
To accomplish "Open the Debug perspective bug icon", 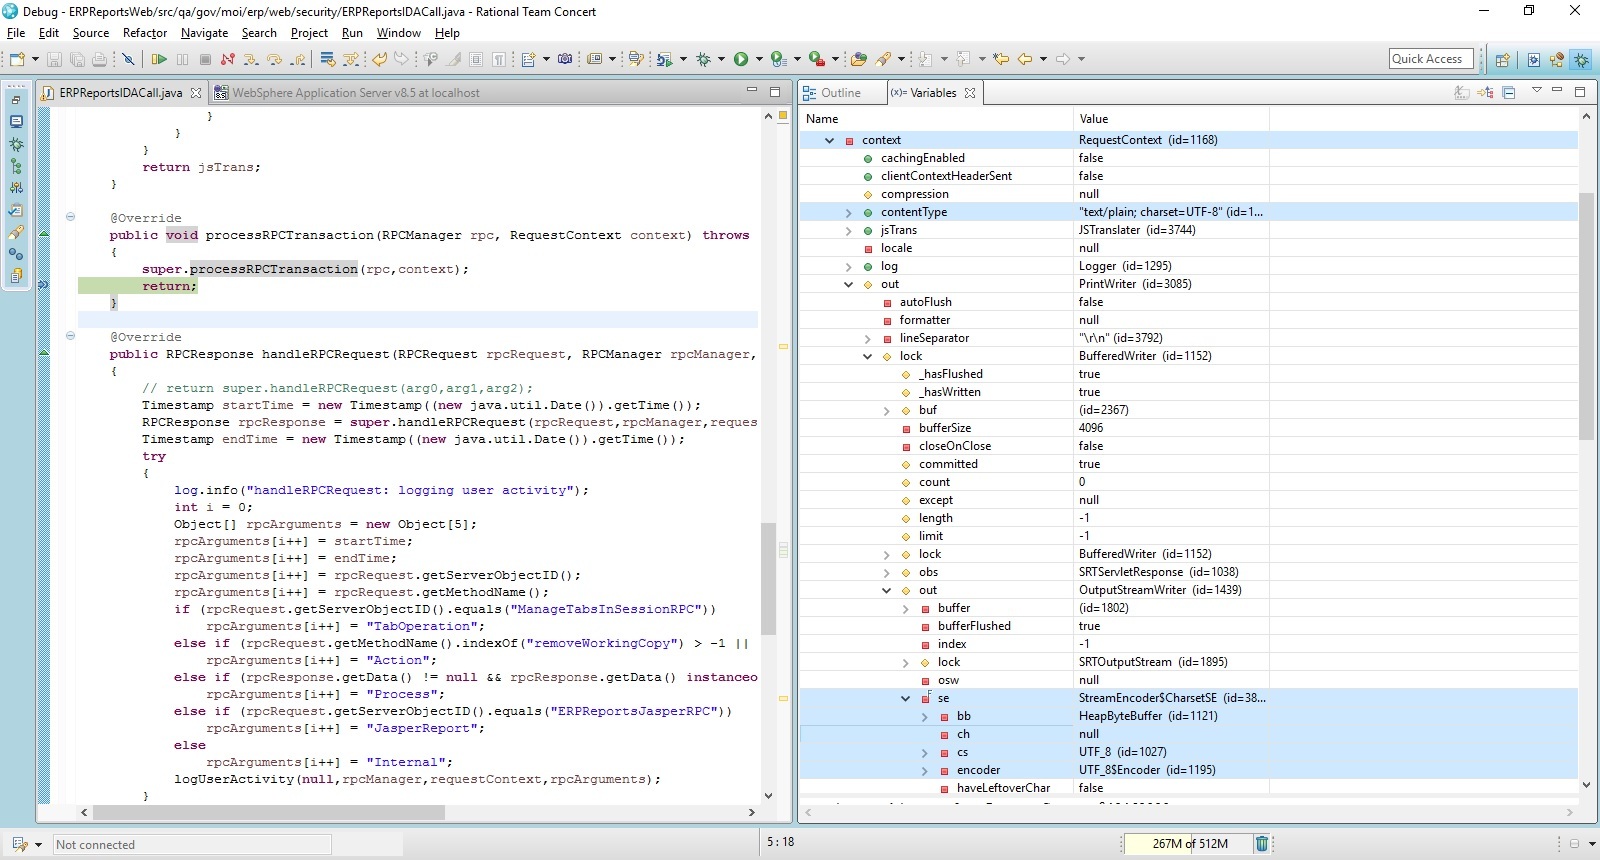I will [1581, 60].
